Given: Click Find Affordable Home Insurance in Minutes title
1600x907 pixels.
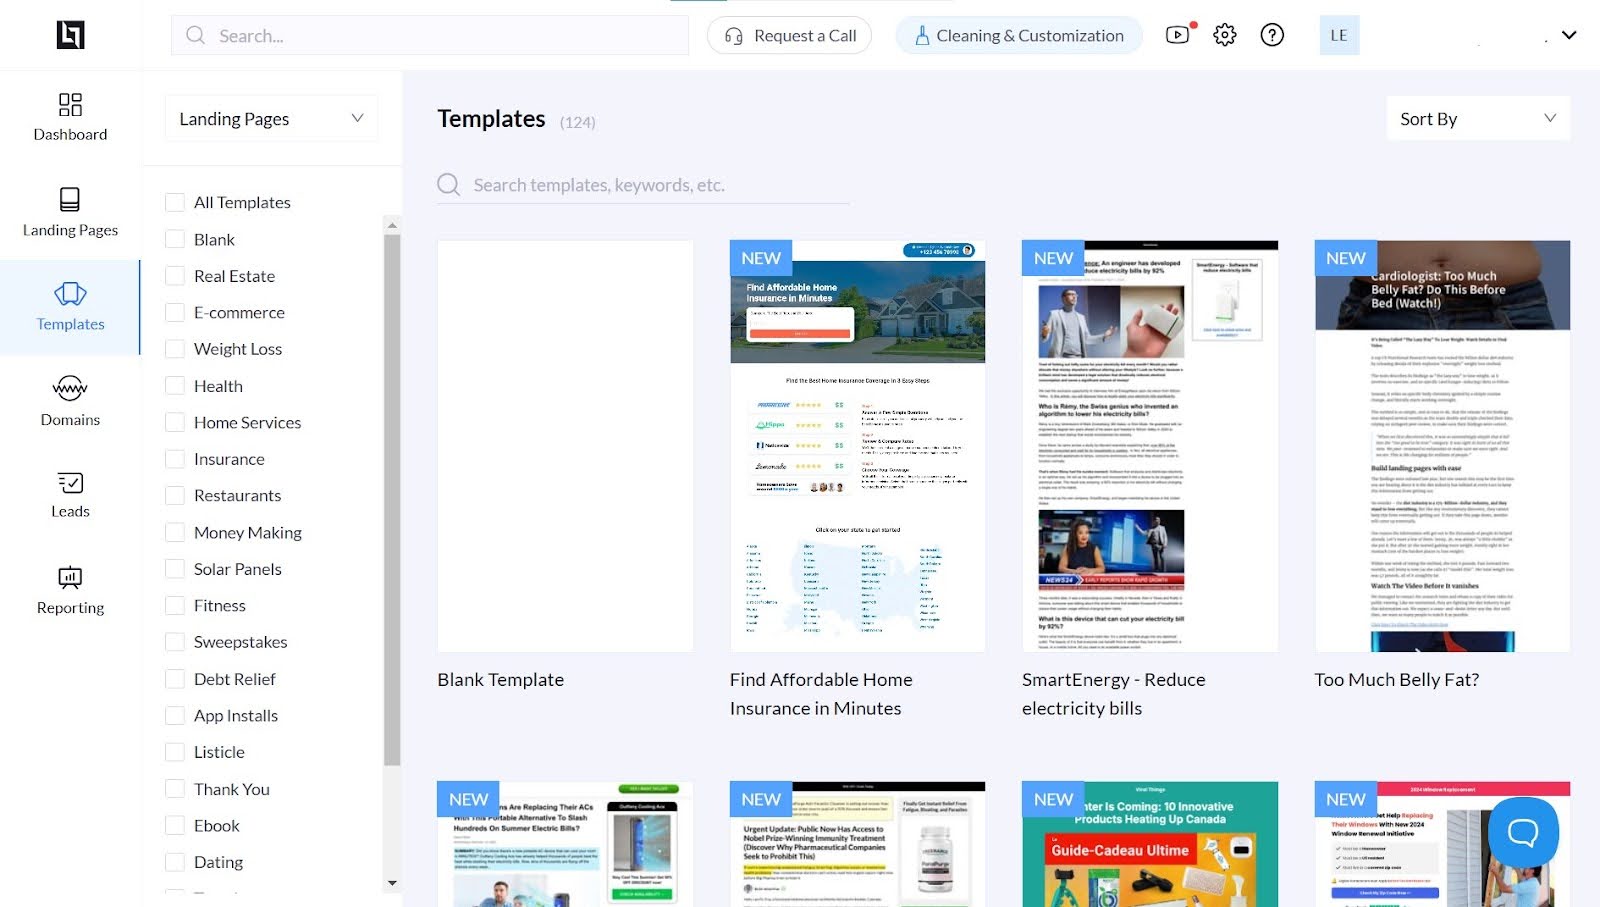Looking at the screenshot, I should coord(821,694).
